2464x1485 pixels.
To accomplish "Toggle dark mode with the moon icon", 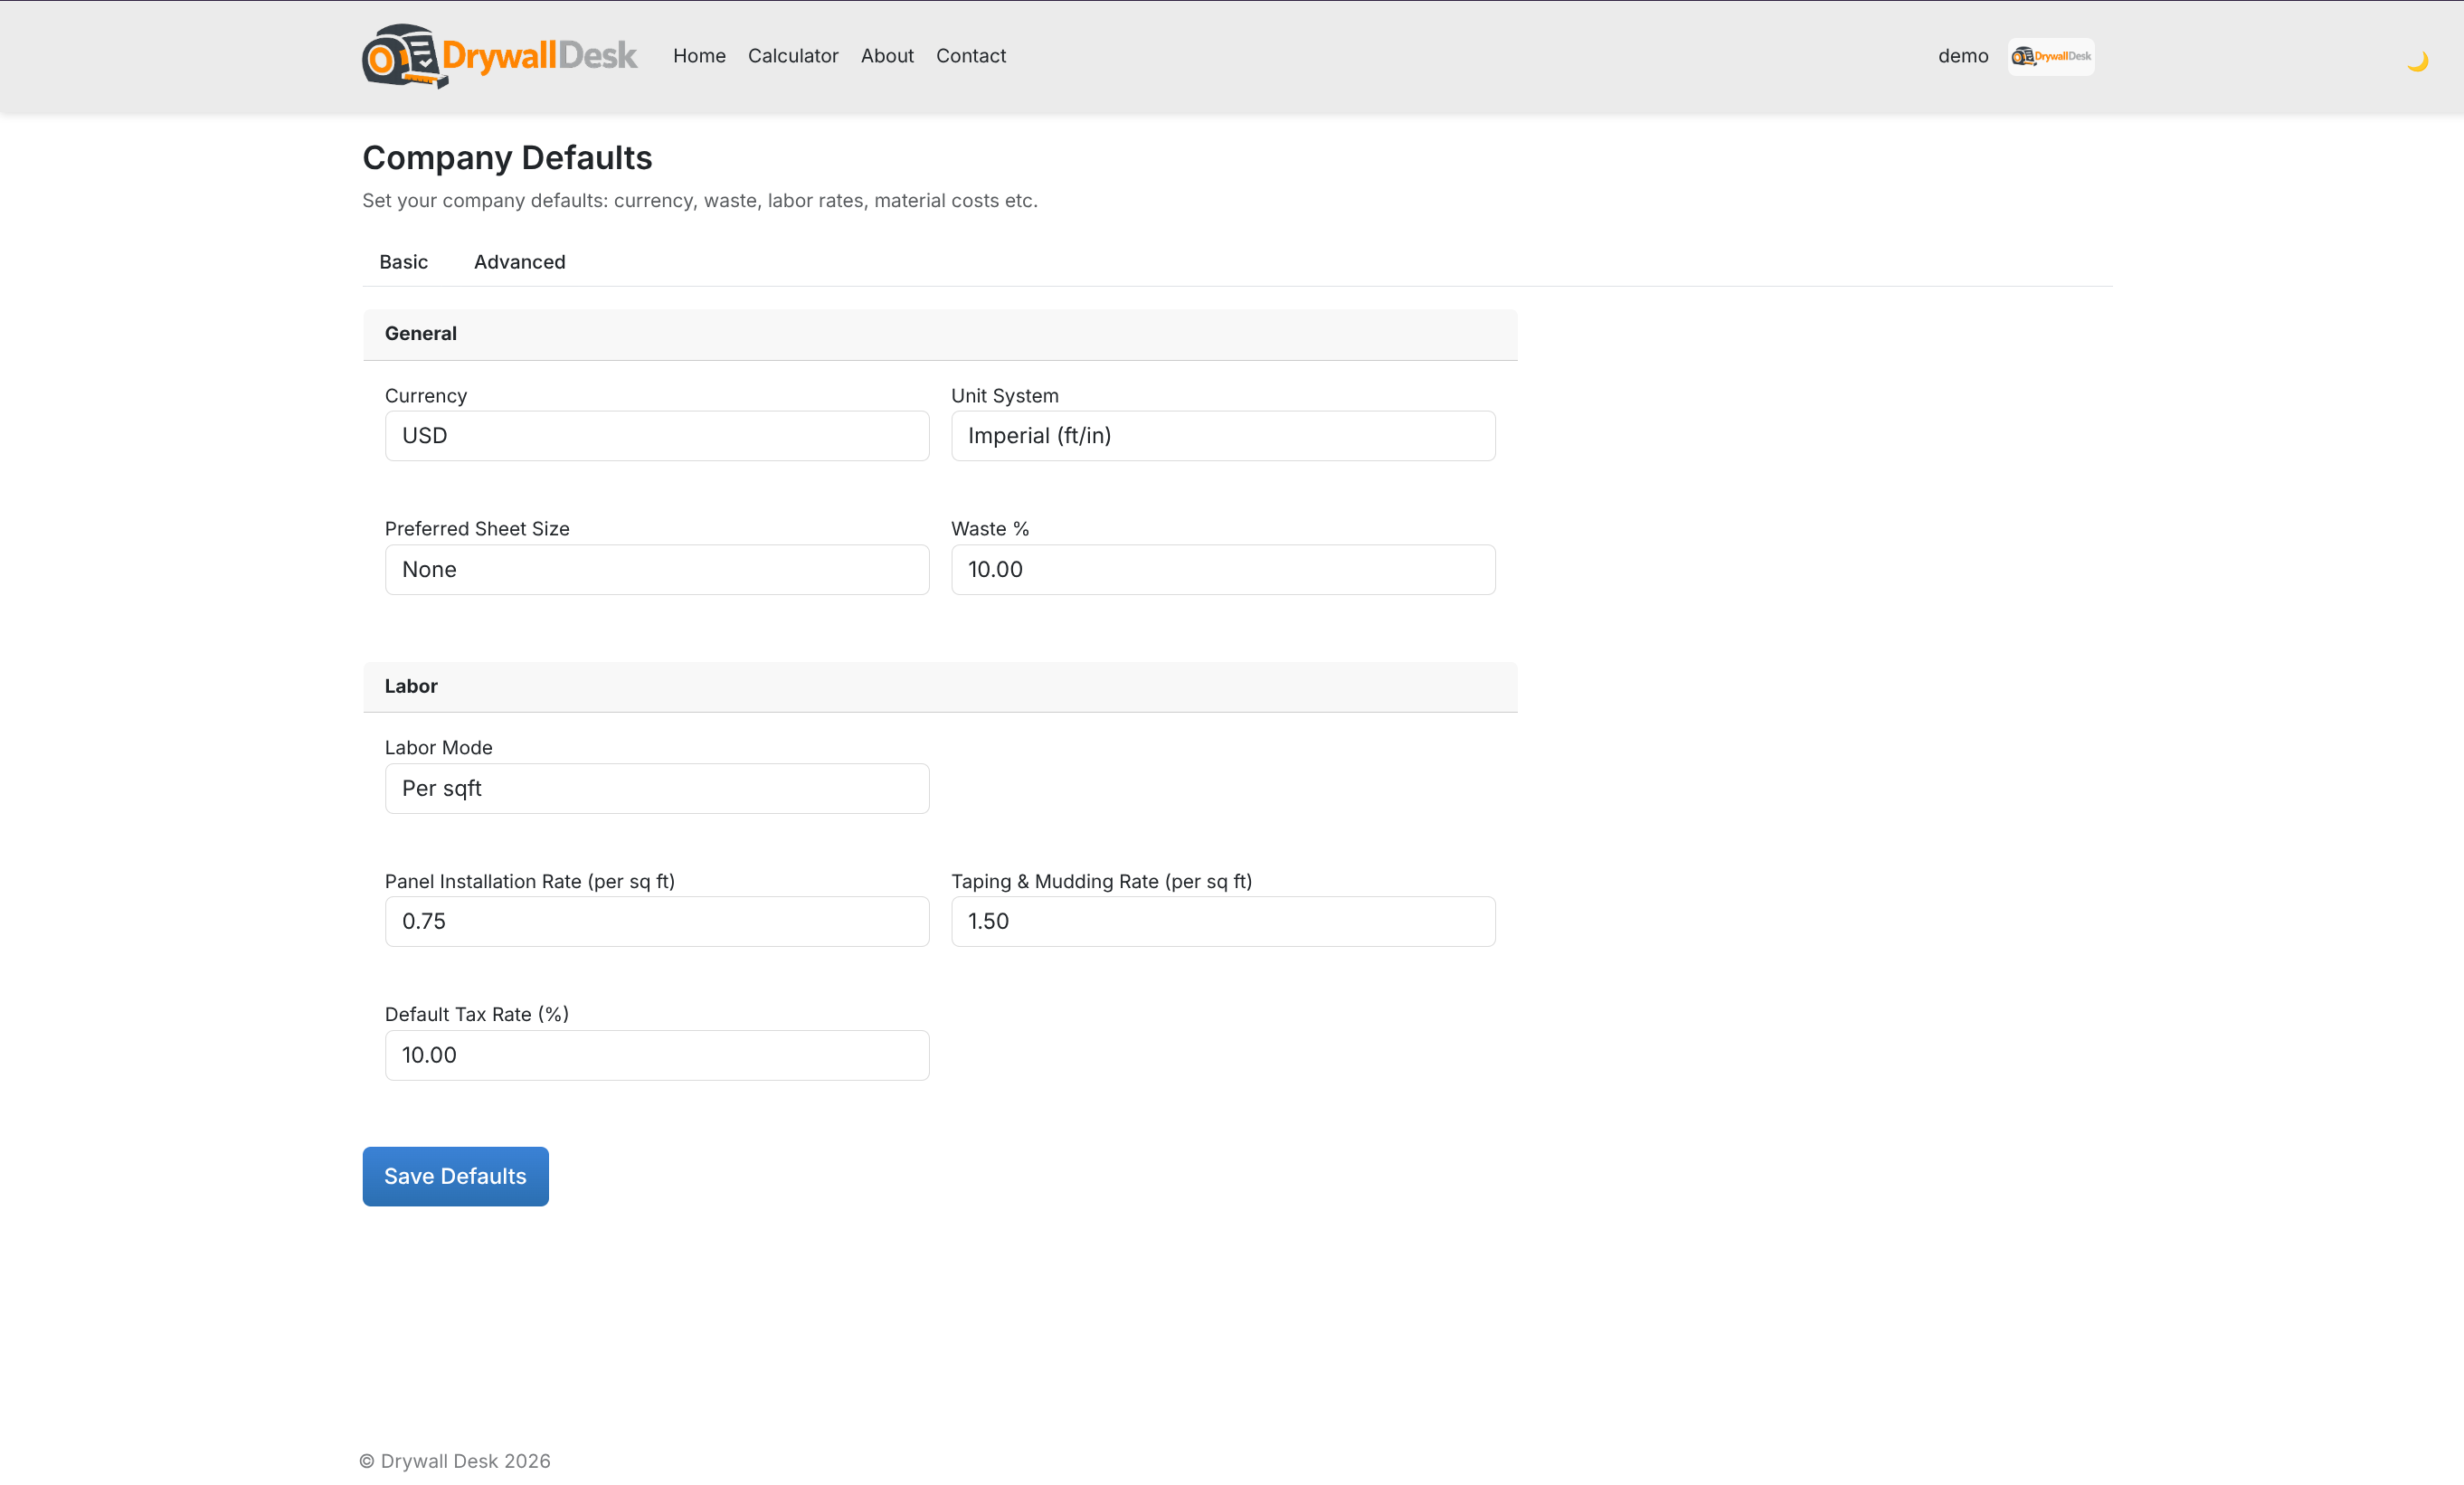I will [2416, 62].
